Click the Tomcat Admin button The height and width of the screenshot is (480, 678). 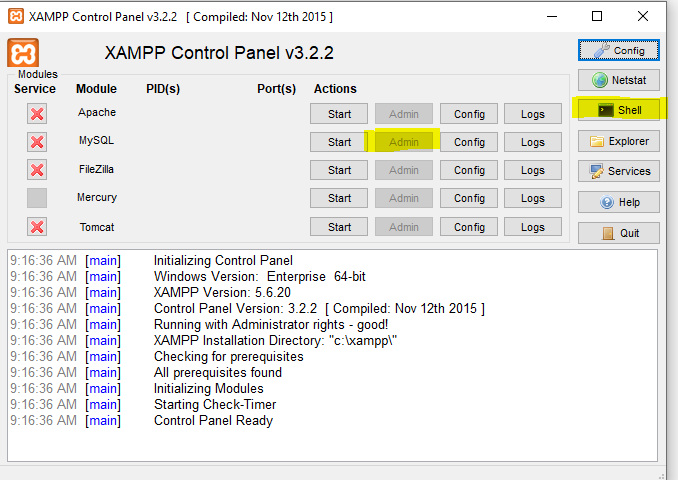tap(404, 227)
